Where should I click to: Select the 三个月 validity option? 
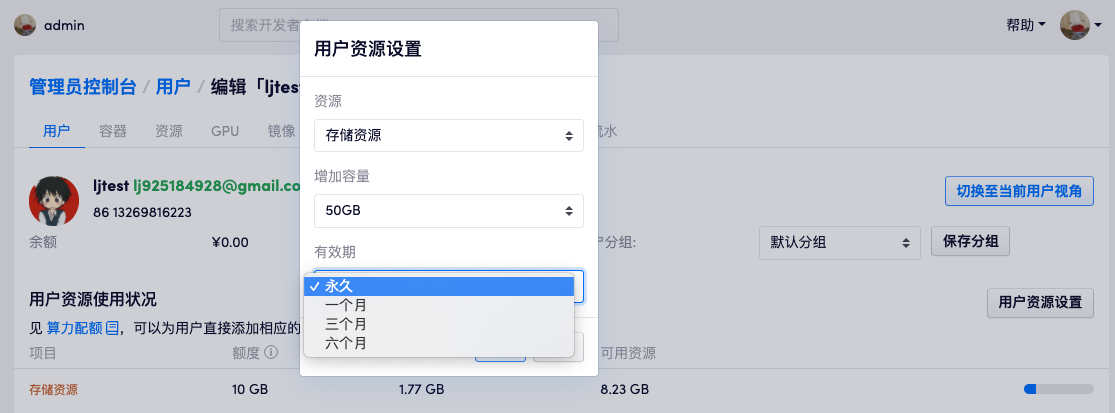tap(346, 324)
